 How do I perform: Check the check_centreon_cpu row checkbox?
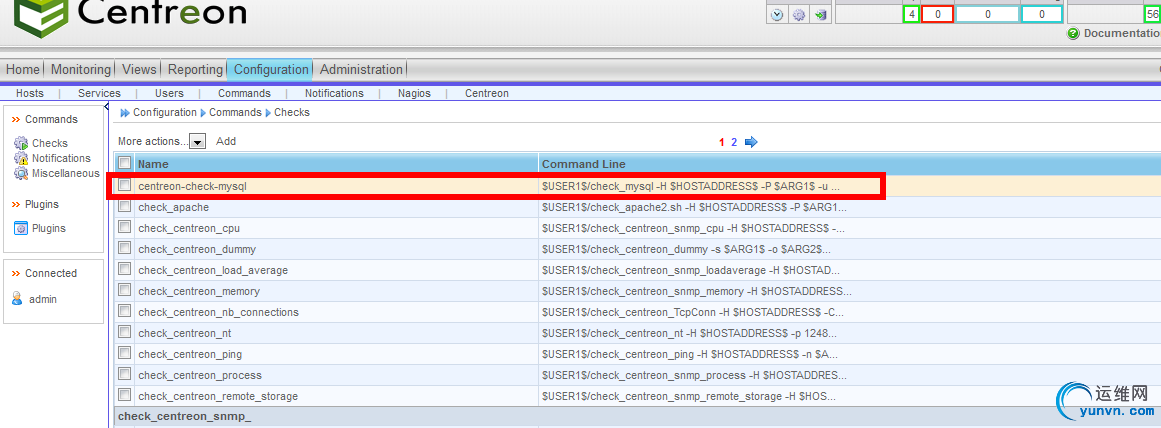pos(125,227)
